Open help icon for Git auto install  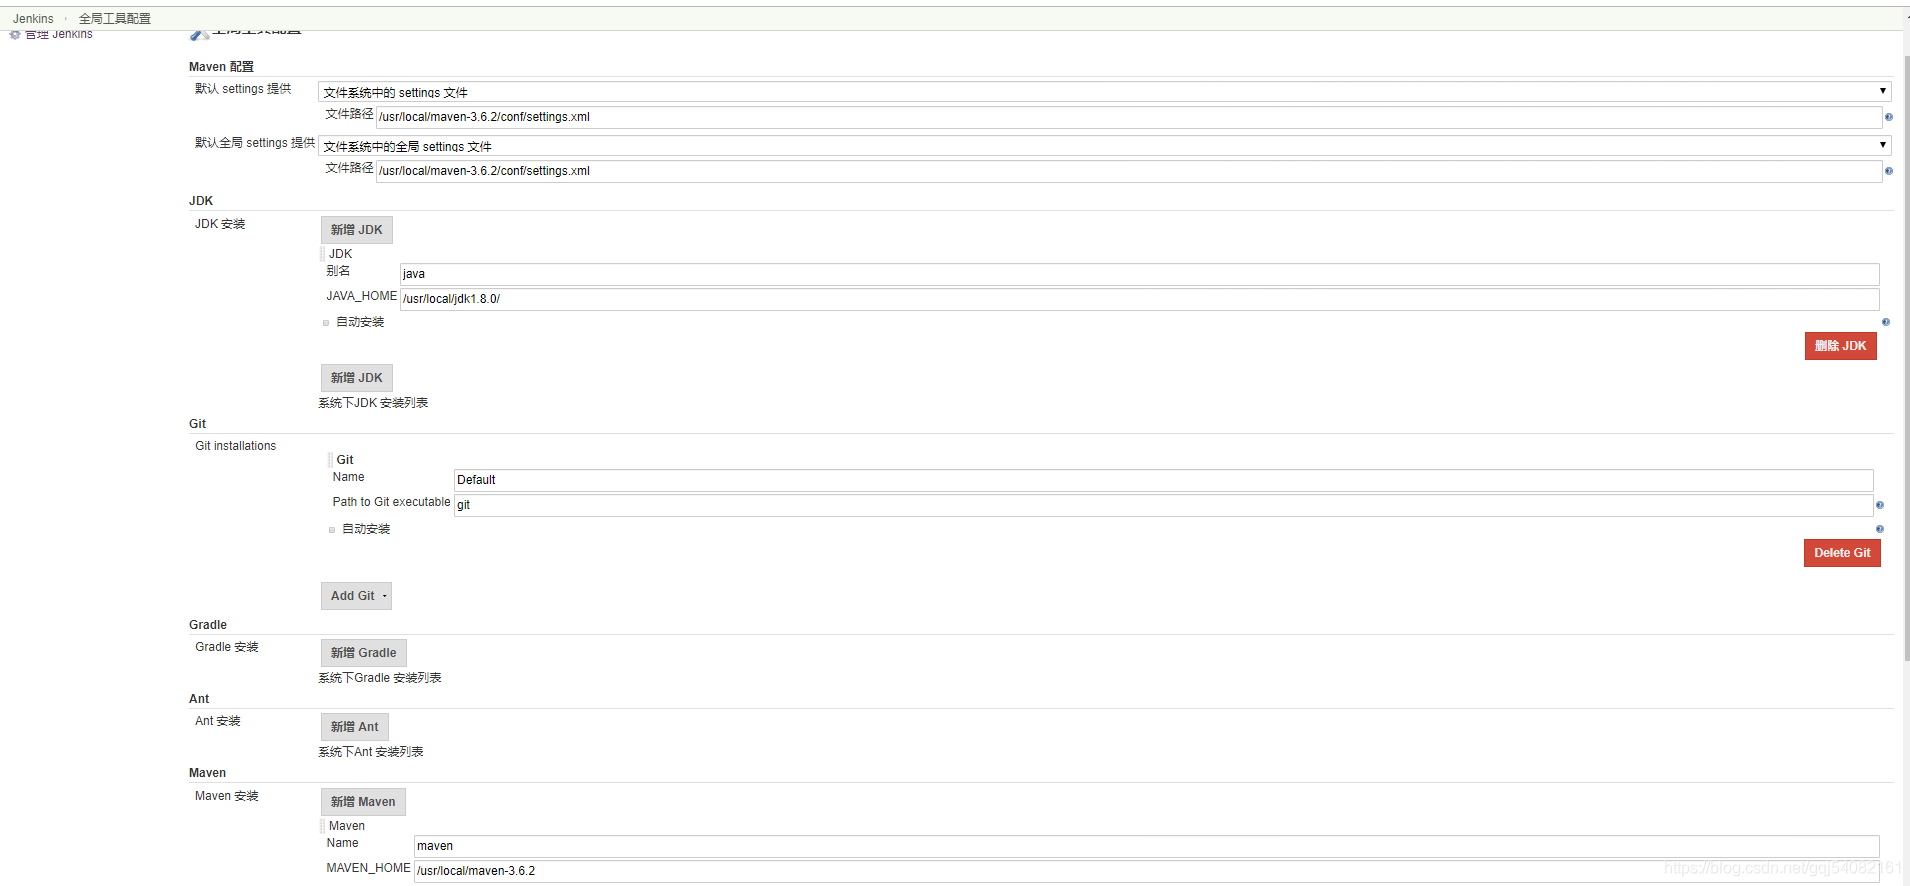(x=1879, y=529)
